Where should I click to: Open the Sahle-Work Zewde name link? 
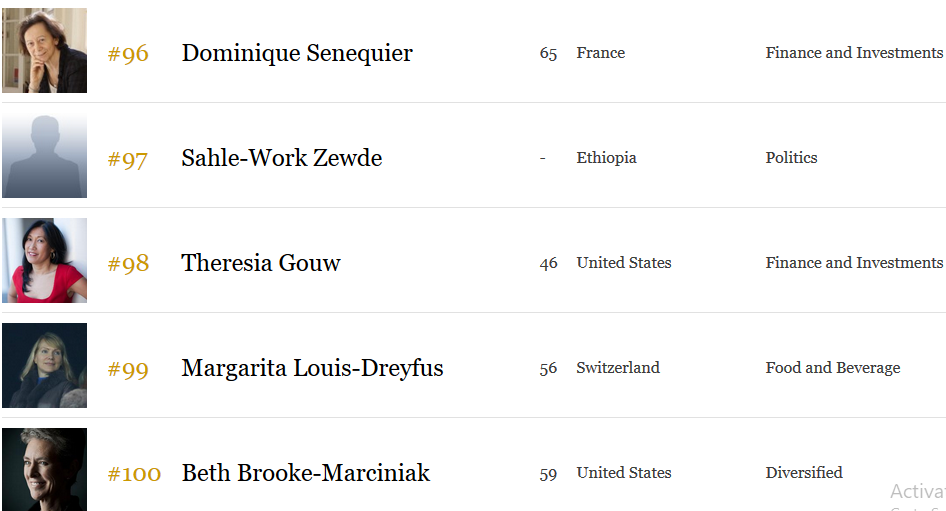(x=282, y=158)
